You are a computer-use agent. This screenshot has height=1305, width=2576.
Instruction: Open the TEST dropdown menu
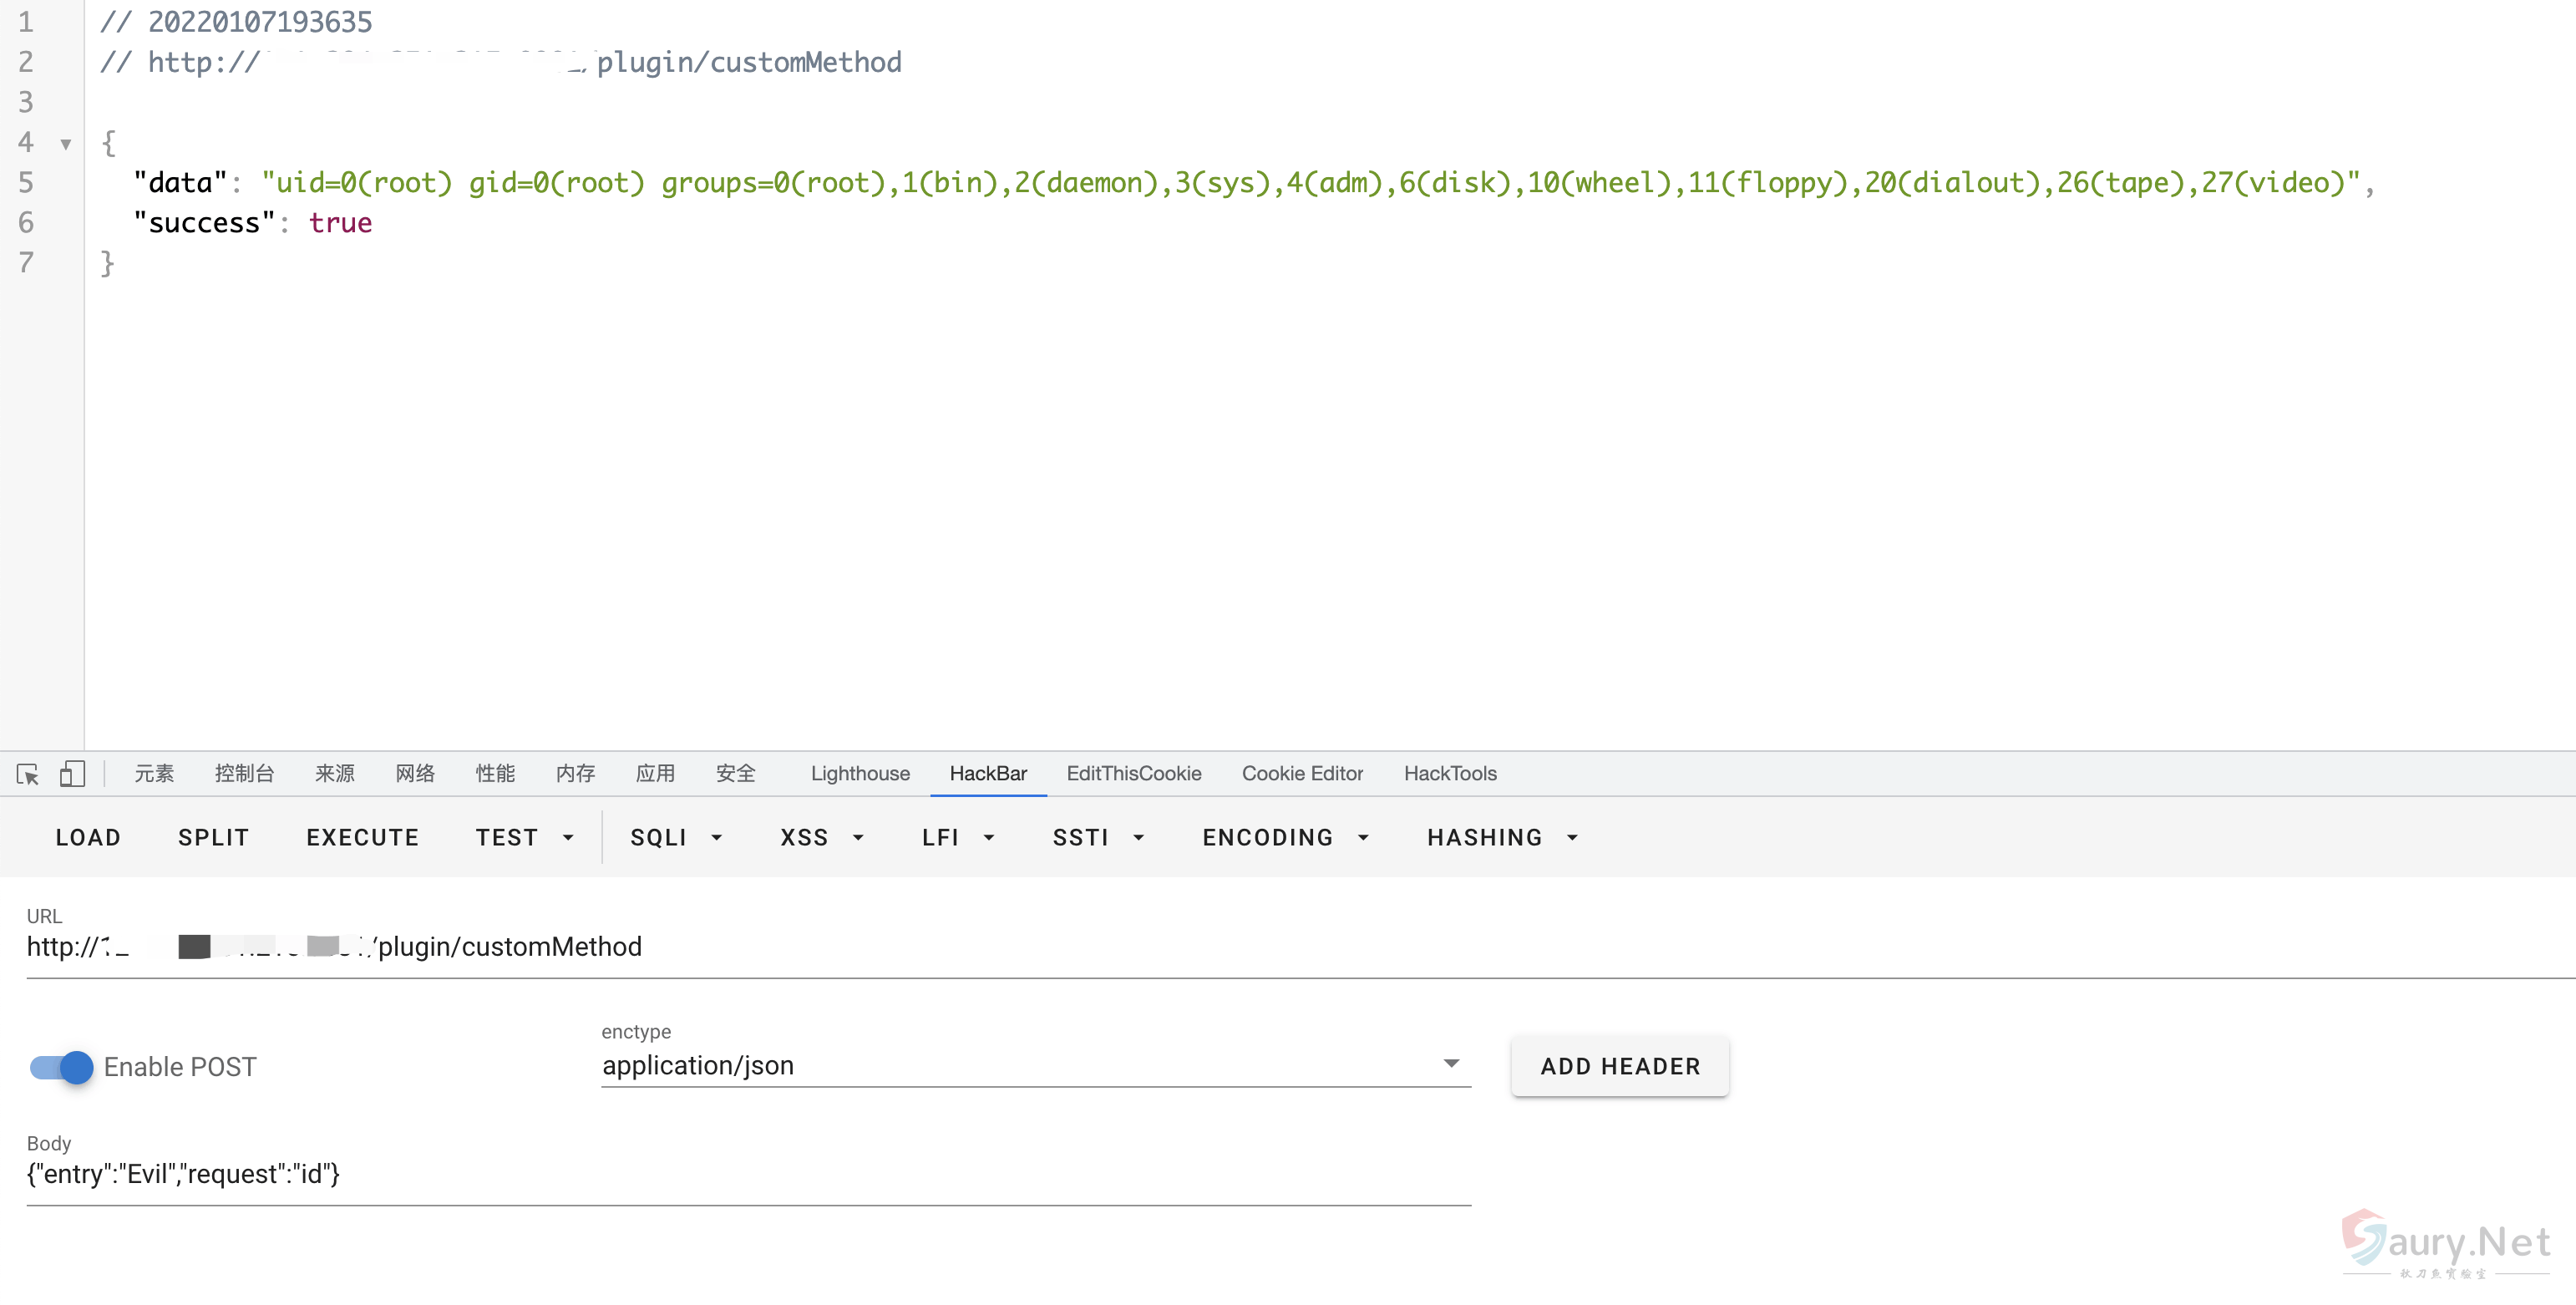coord(524,838)
